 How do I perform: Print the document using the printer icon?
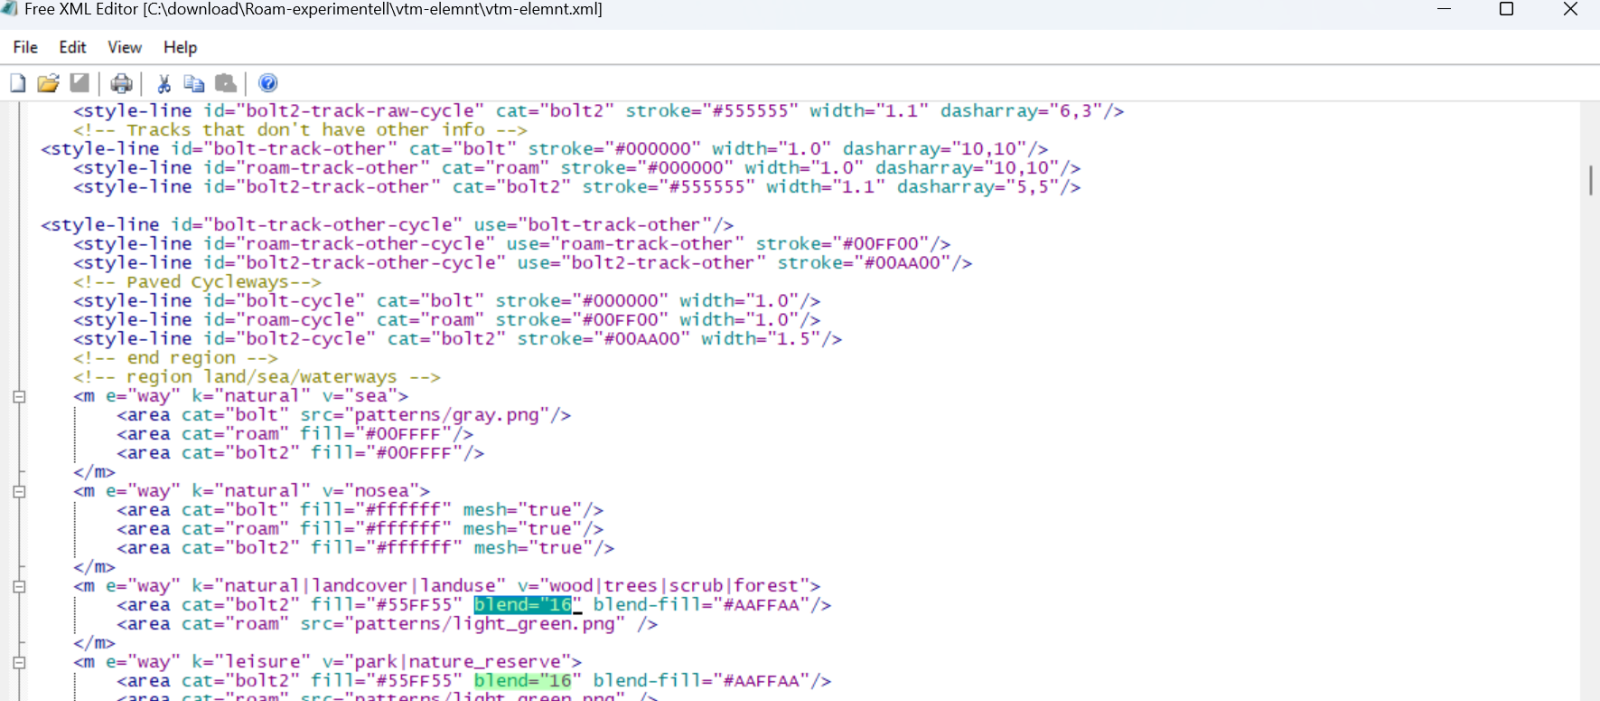click(121, 83)
